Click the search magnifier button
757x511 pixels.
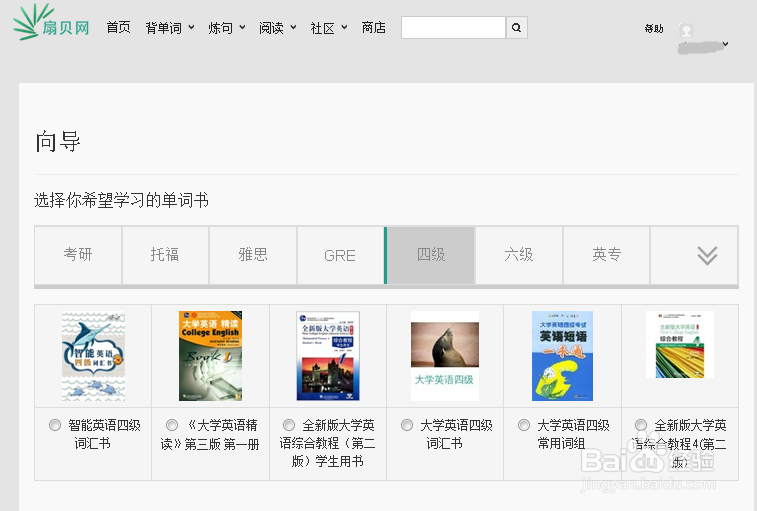(x=517, y=28)
